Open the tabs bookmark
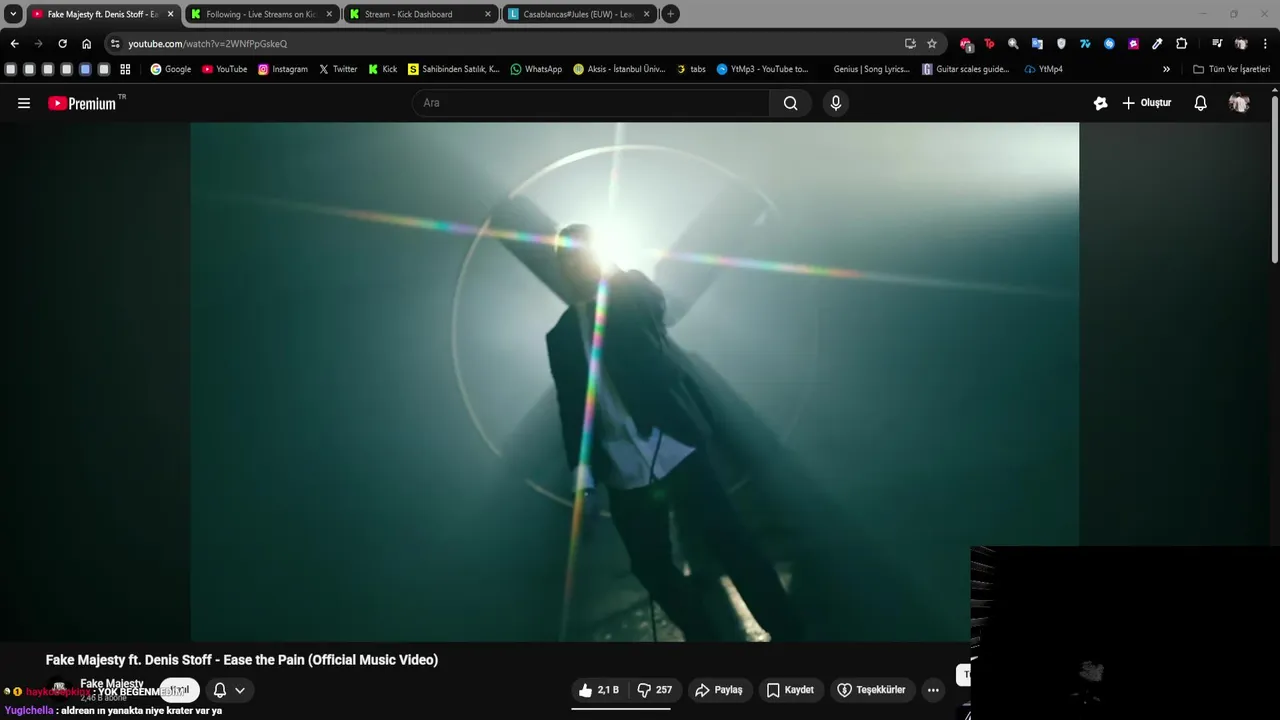This screenshot has width=1280, height=720. click(691, 69)
